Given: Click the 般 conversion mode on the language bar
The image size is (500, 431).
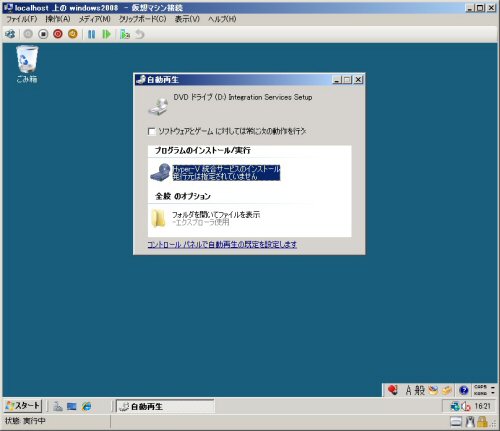Looking at the screenshot, I should click(420, 390).
